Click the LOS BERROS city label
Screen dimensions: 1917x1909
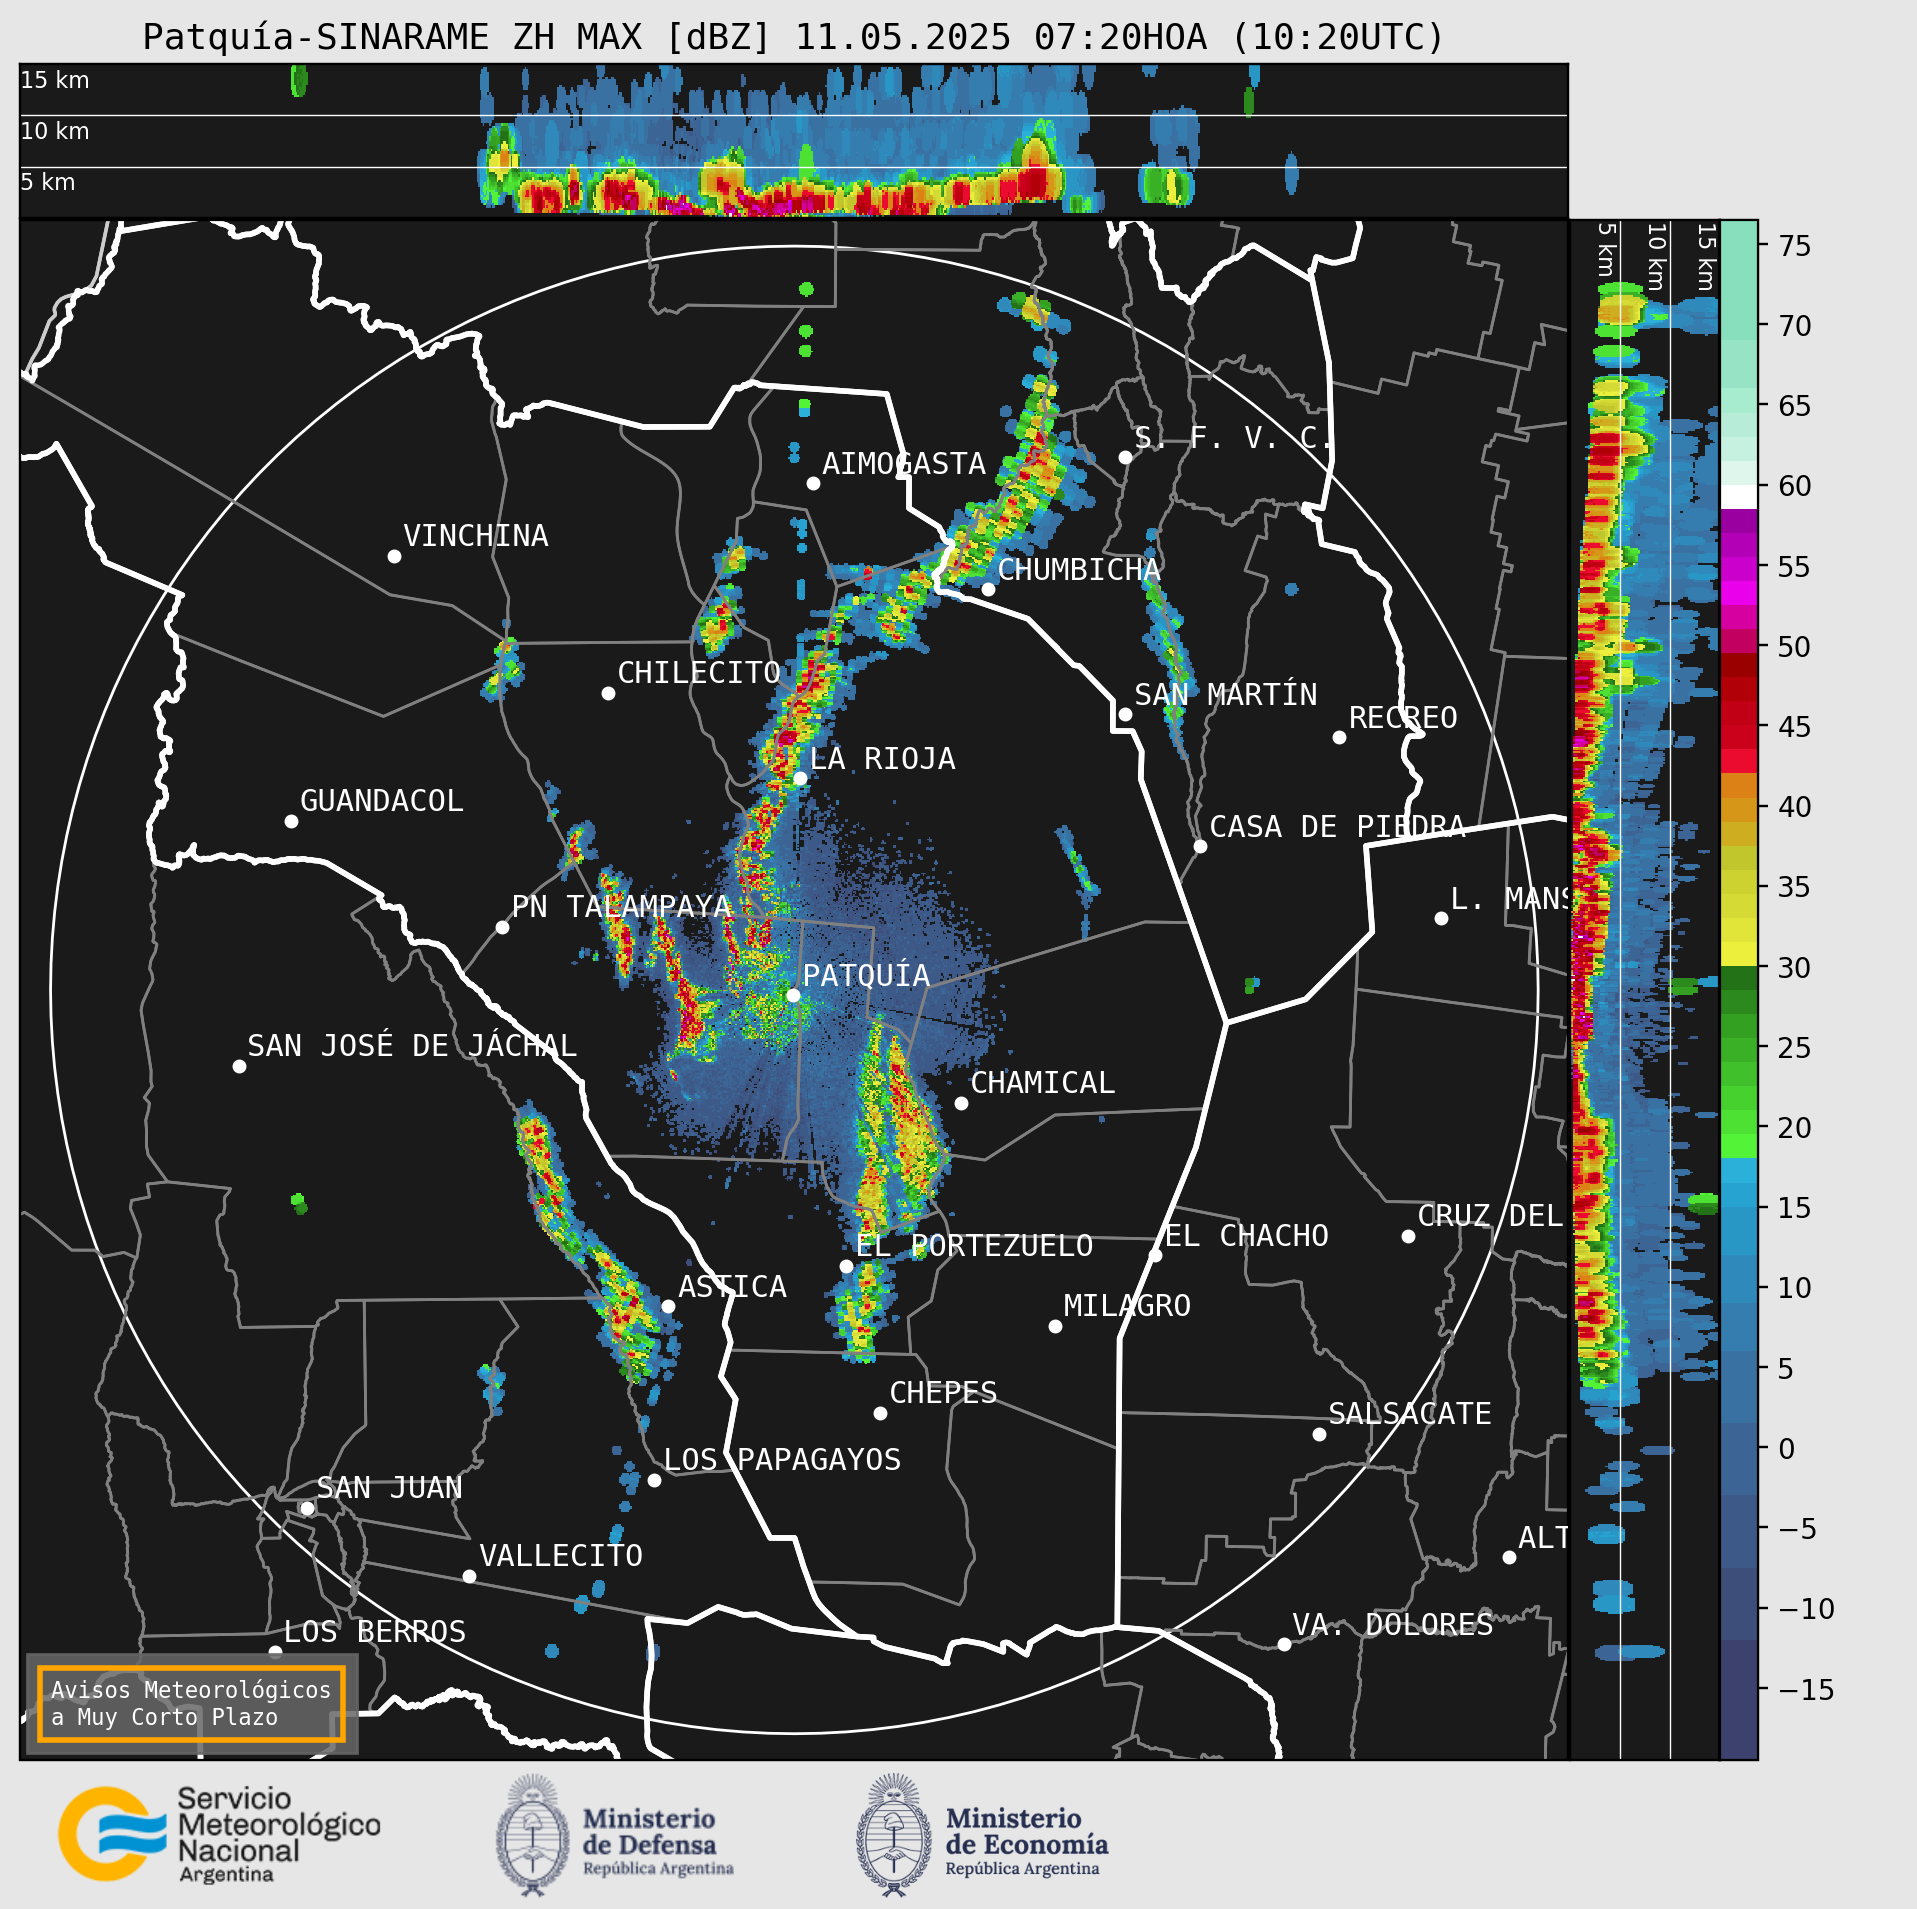coord(375,1632)
